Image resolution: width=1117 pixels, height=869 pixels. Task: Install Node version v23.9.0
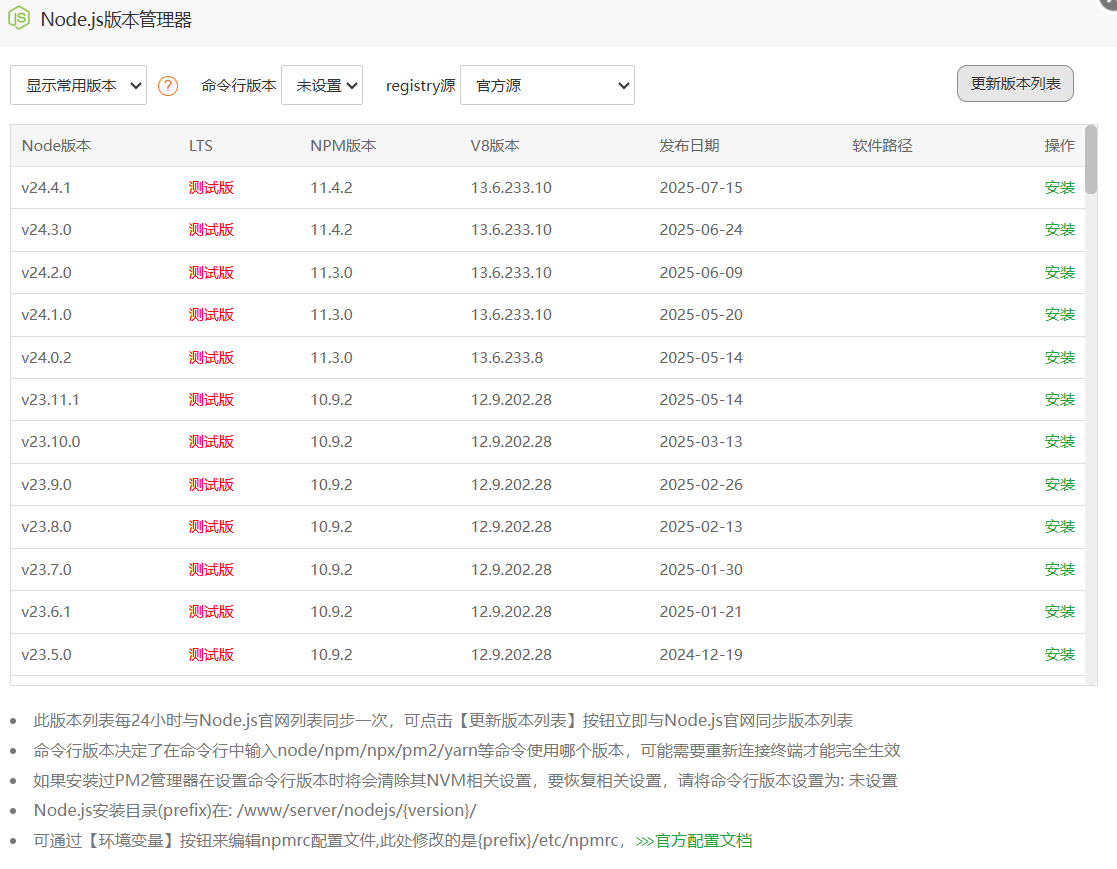coord(1059,484)
